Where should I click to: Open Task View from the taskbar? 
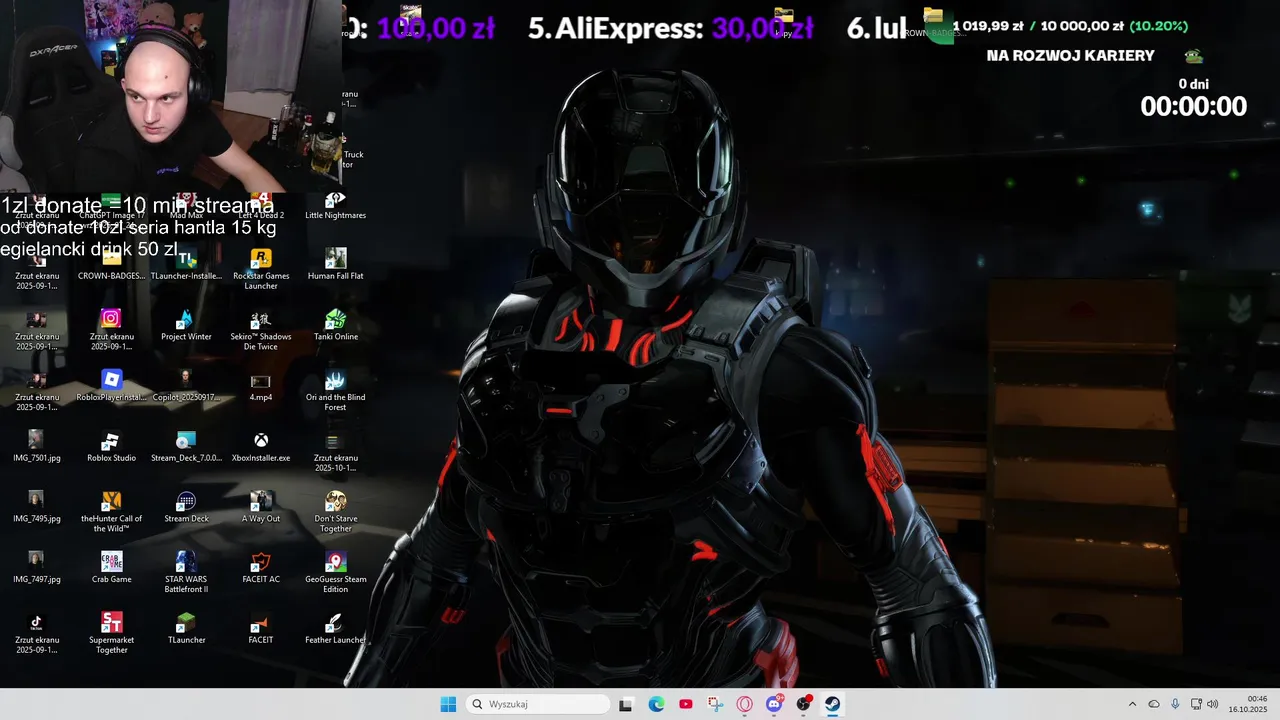626,704
